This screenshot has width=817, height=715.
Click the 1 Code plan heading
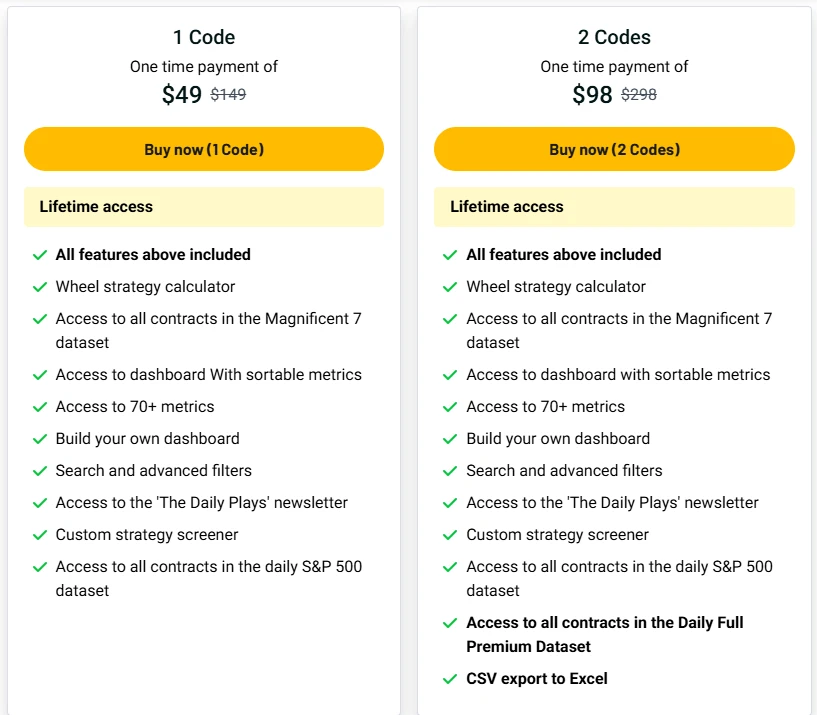(x=204, y=37)
